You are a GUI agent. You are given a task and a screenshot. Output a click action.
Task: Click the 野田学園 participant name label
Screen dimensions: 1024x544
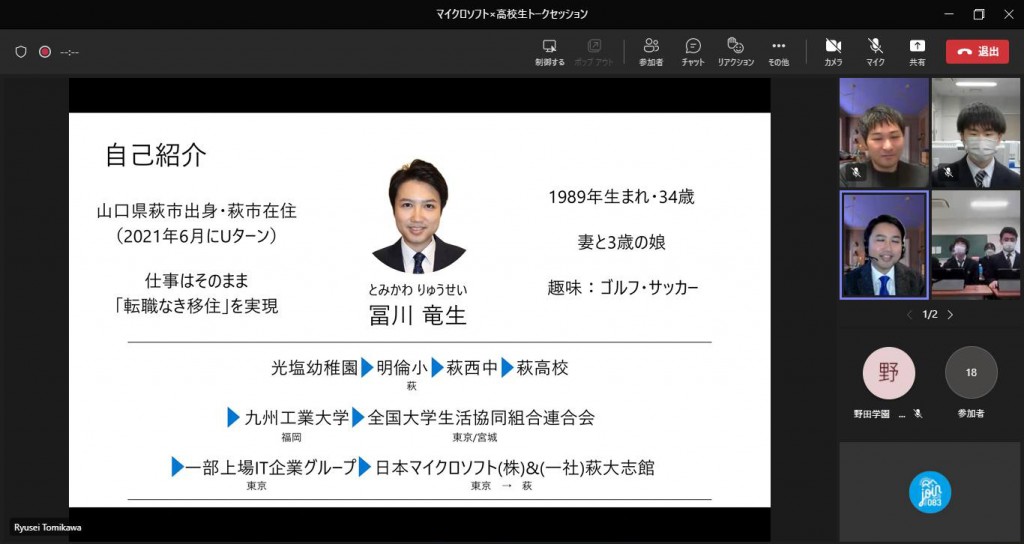(872, 414)
